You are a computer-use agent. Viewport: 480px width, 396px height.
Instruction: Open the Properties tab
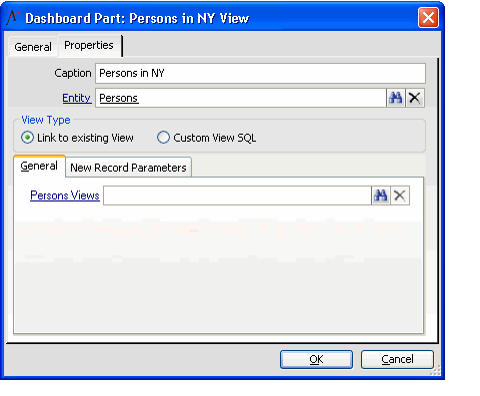pos(89,45)
